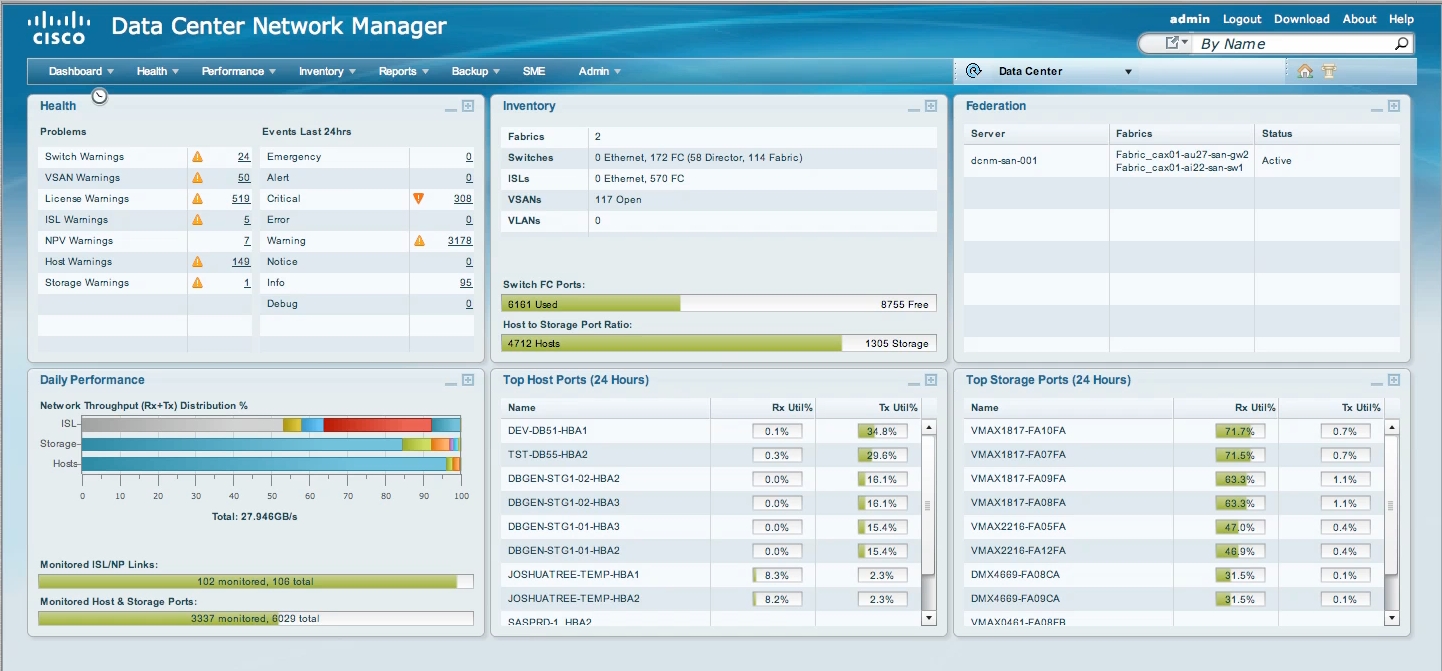
Task: Minimize the Federation panel
Action: coord(1377,108)
